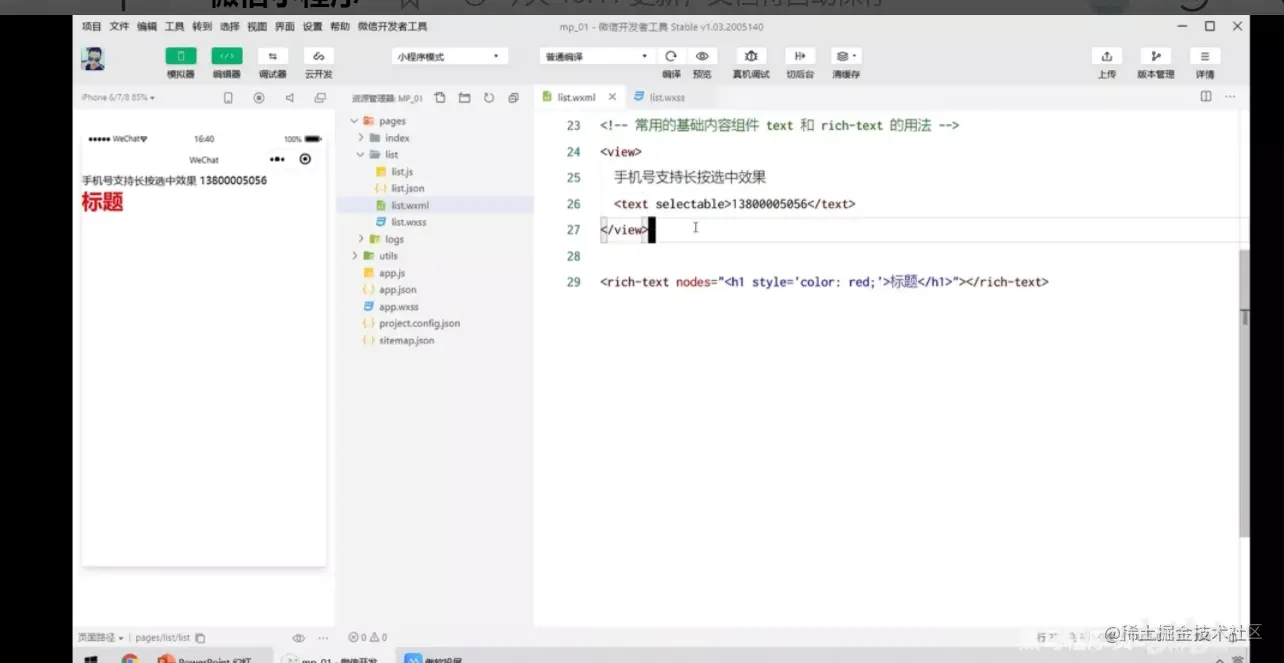
Task: Toggle the 模拟器 simulator panel button
Action: pos(181,56)
